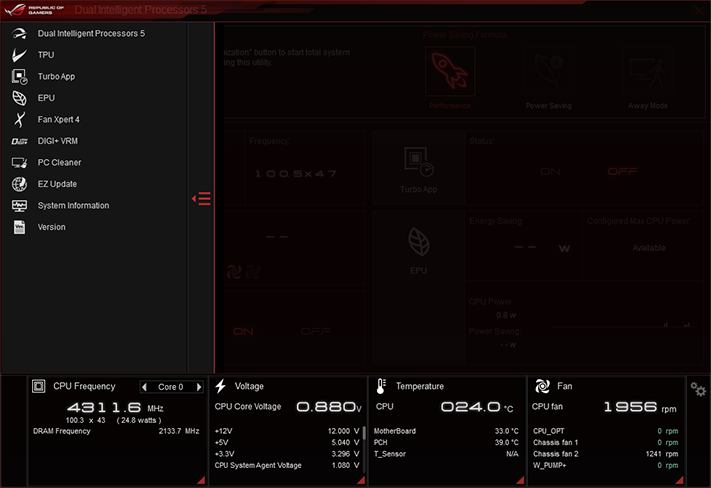The image size is (711, 488).
Task: Click the EZ Update globe icon
Action: [19, 184]
